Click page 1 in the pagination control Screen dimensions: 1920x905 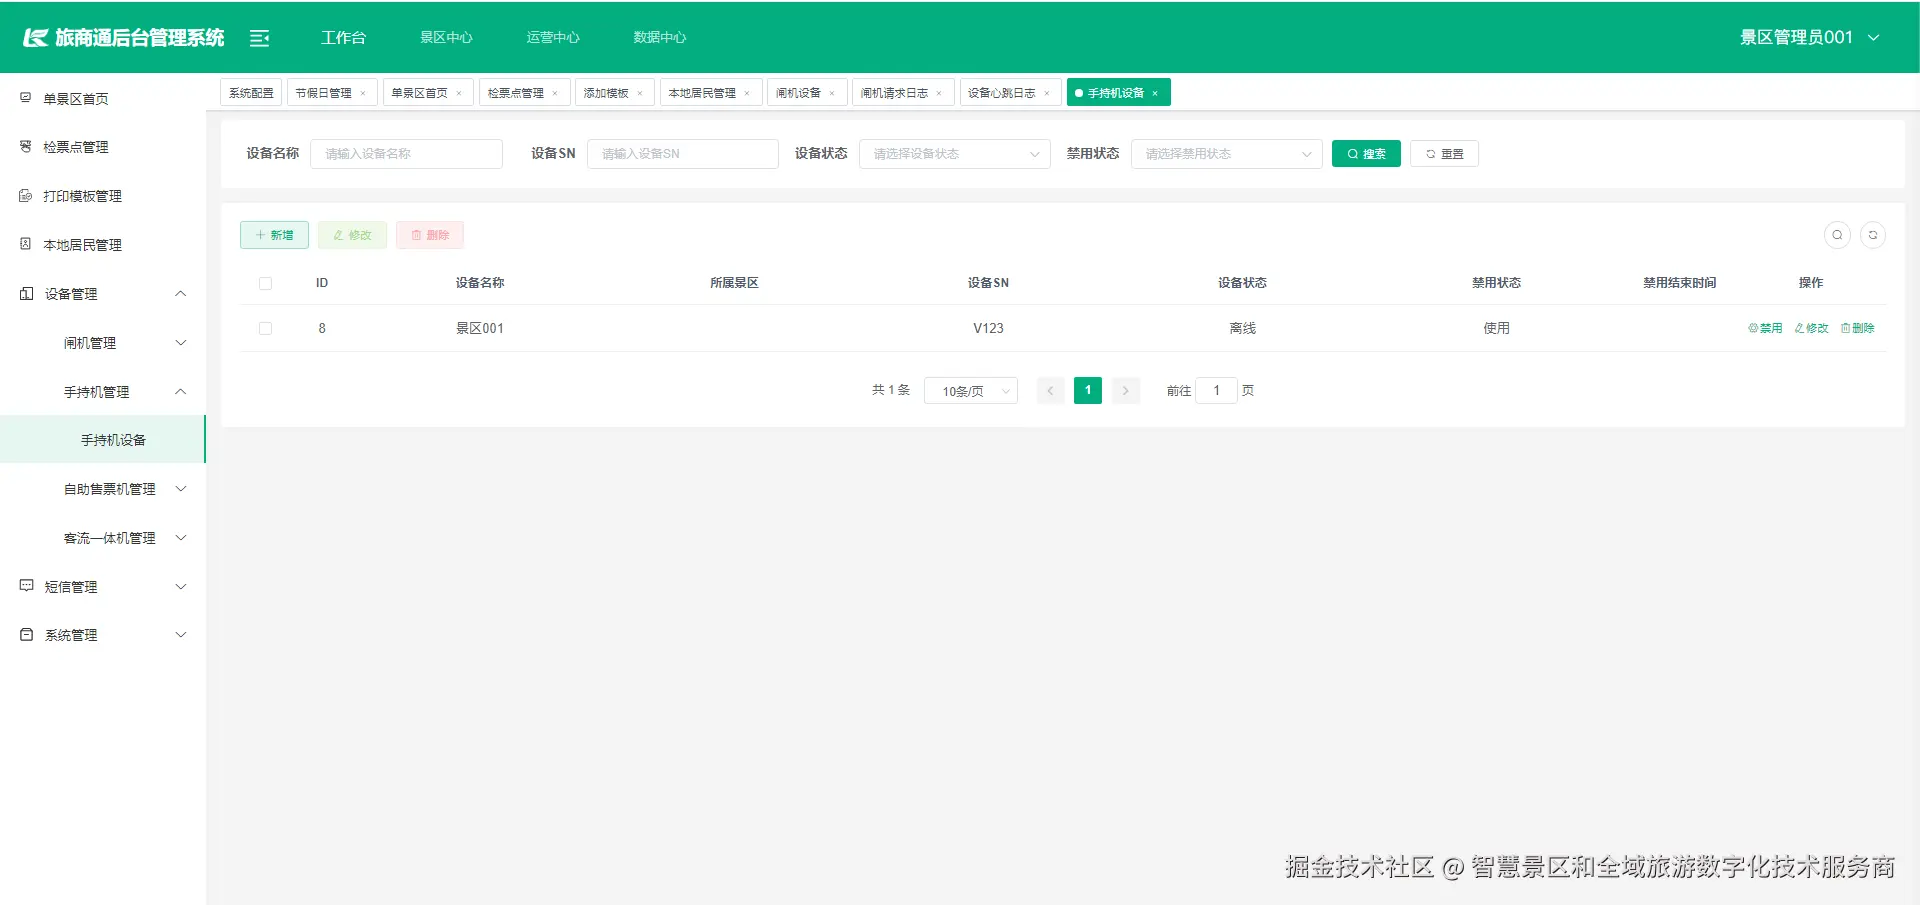1087,390
